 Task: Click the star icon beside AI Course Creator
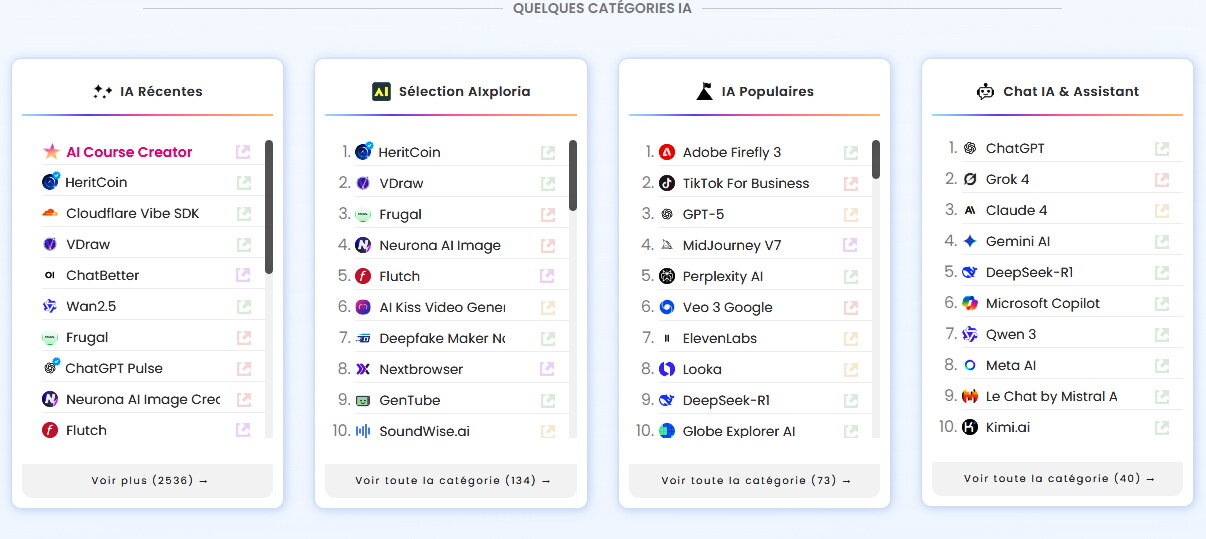click(52, 152)
